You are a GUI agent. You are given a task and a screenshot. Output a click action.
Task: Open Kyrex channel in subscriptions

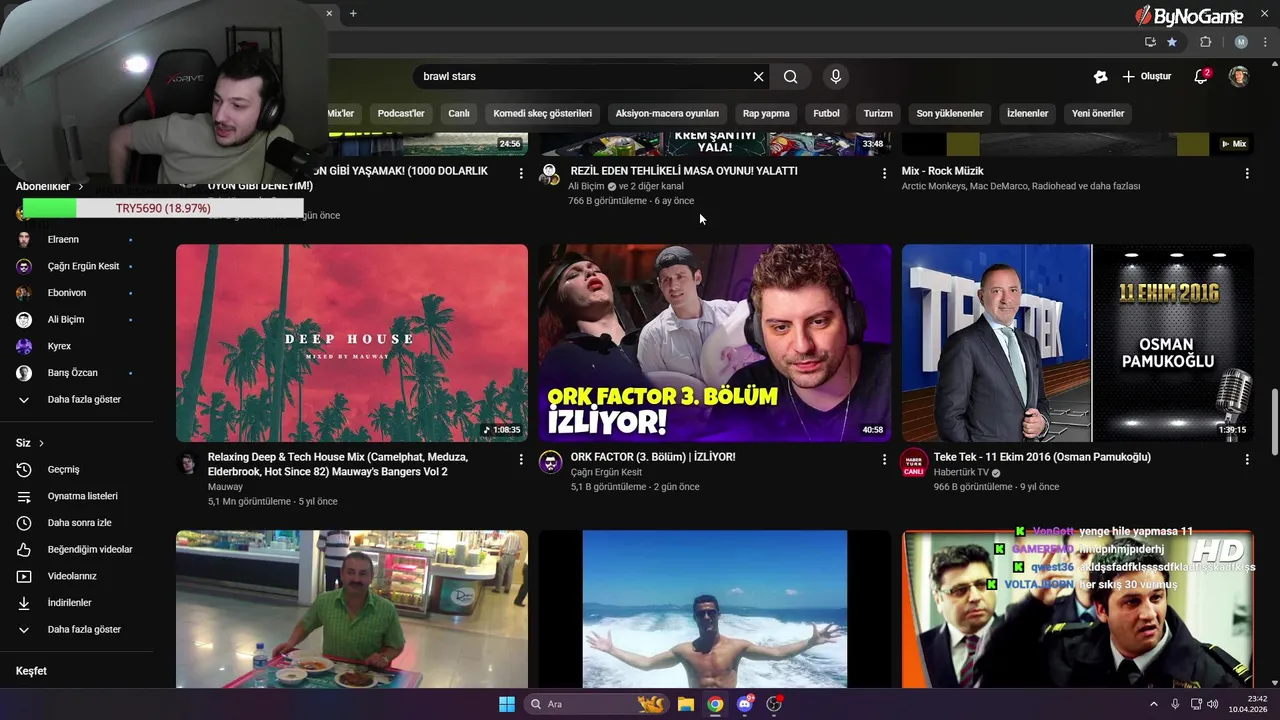point(77,346)
